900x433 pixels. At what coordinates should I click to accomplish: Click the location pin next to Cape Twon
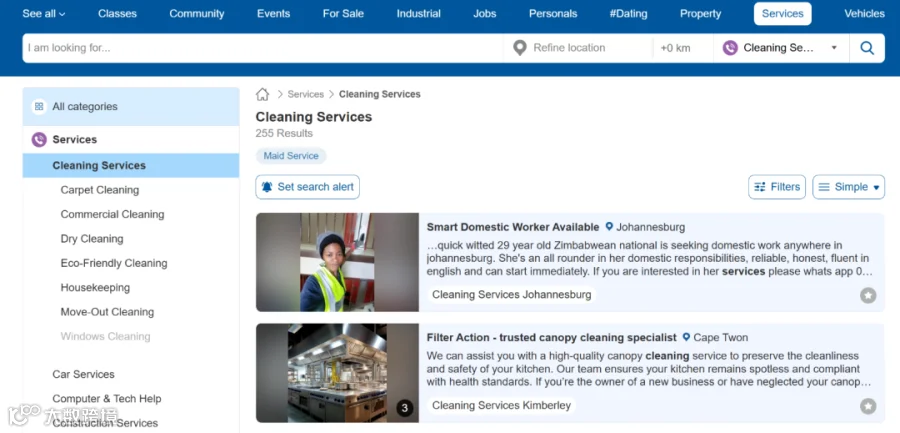(x=686, y=337)
